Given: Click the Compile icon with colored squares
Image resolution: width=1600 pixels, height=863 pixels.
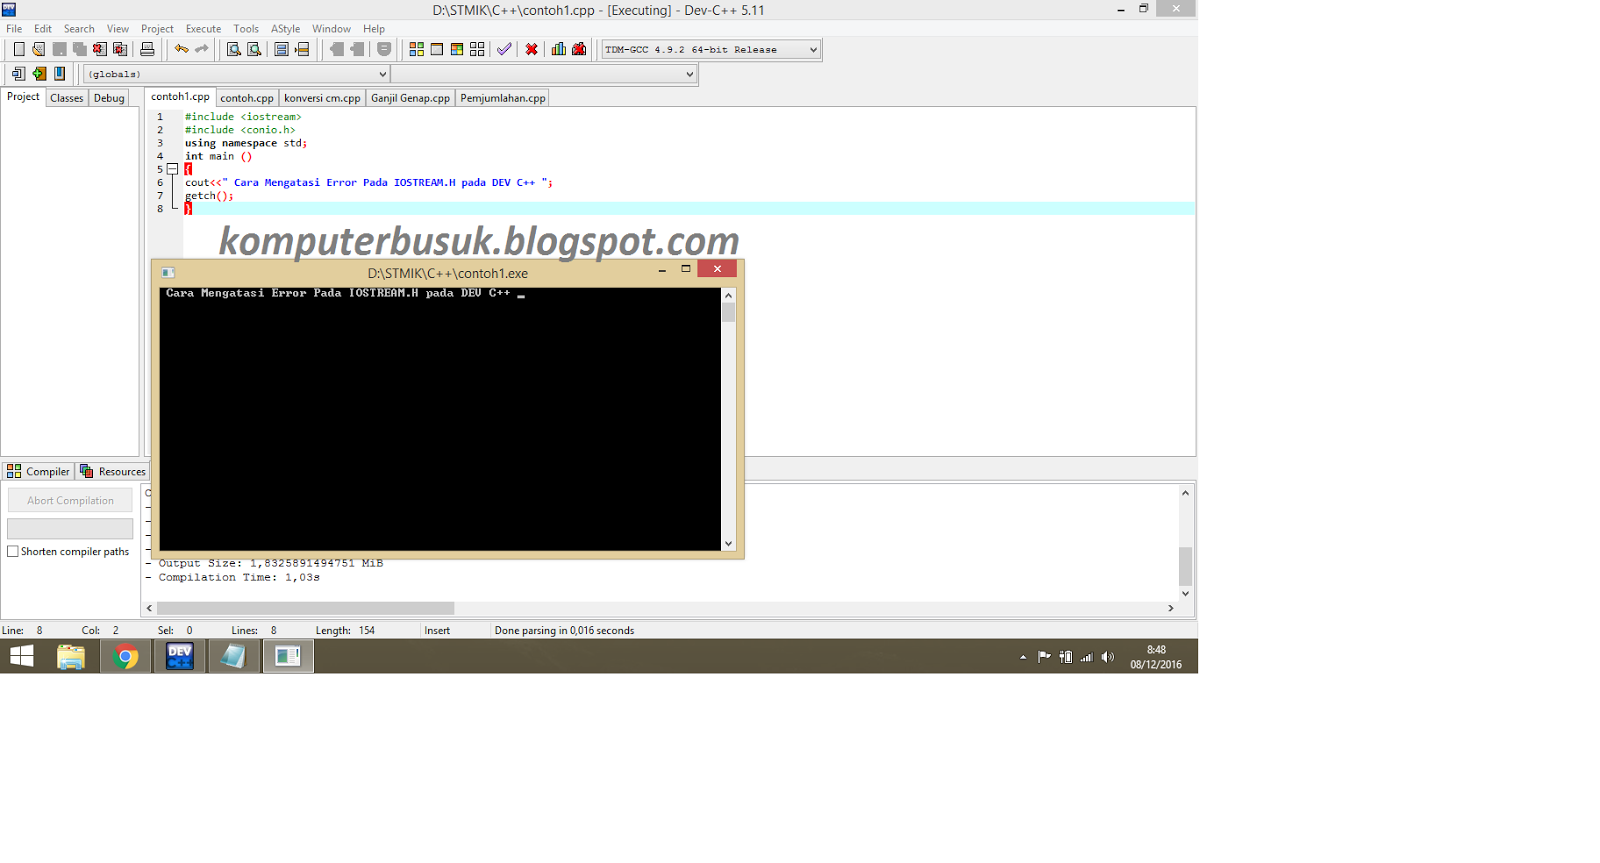Looking at the screenshot, I should click(416, 49).
